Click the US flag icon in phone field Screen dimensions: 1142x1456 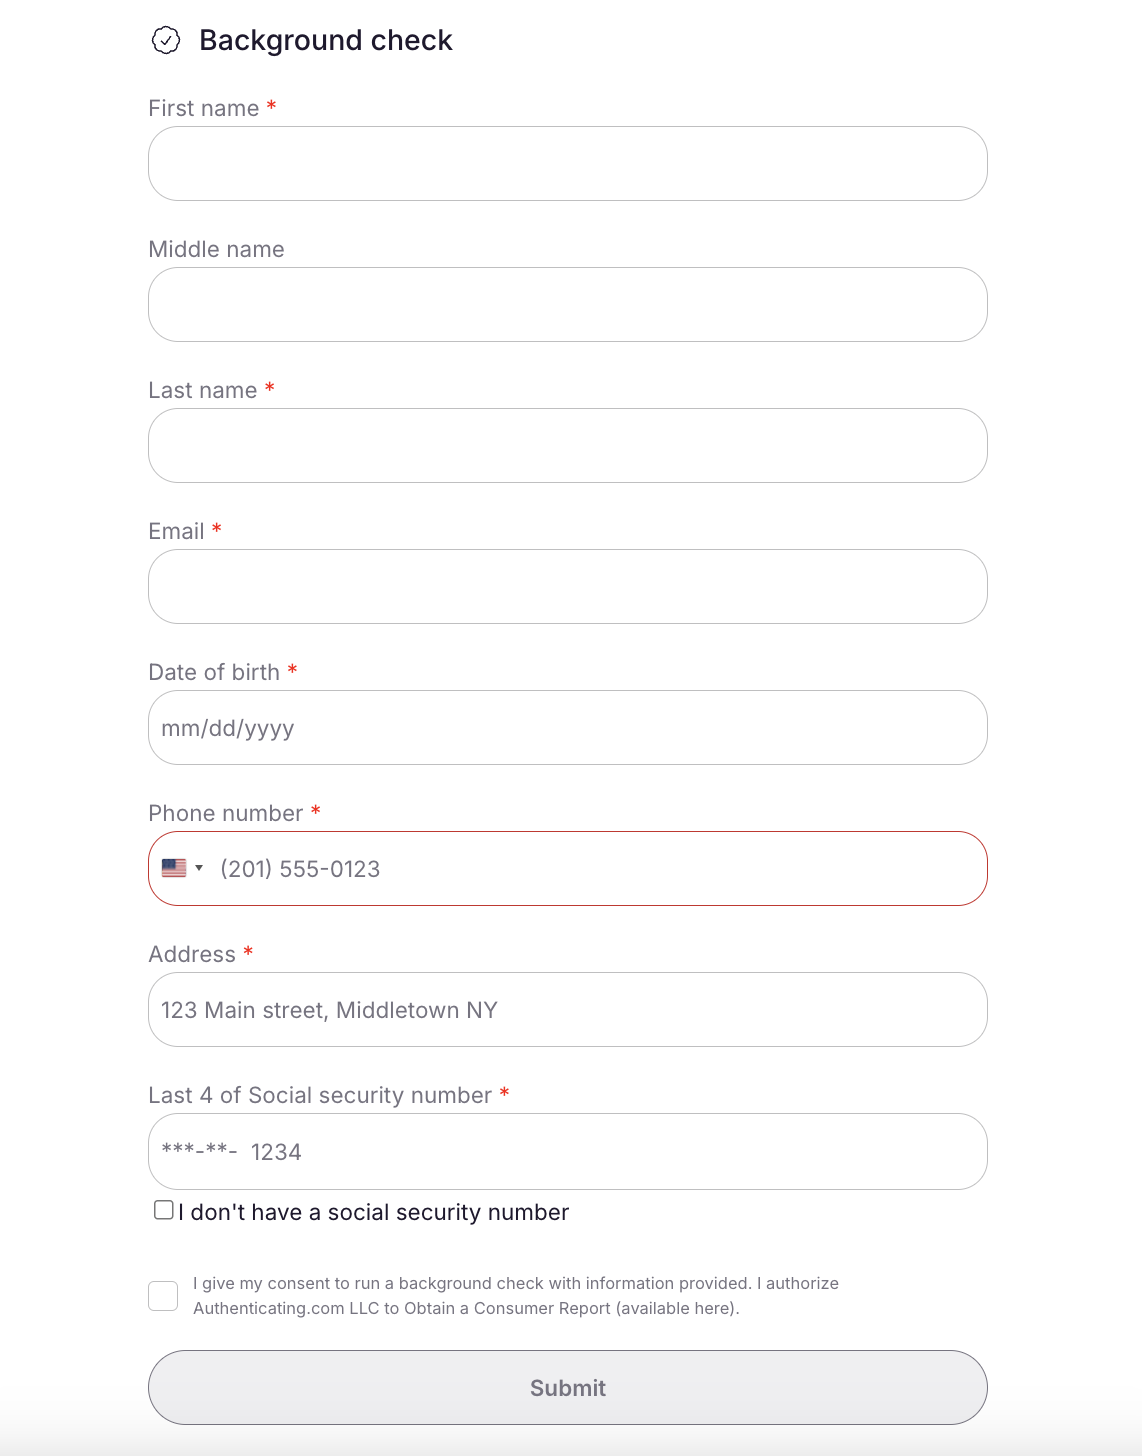tap(175, 868)
